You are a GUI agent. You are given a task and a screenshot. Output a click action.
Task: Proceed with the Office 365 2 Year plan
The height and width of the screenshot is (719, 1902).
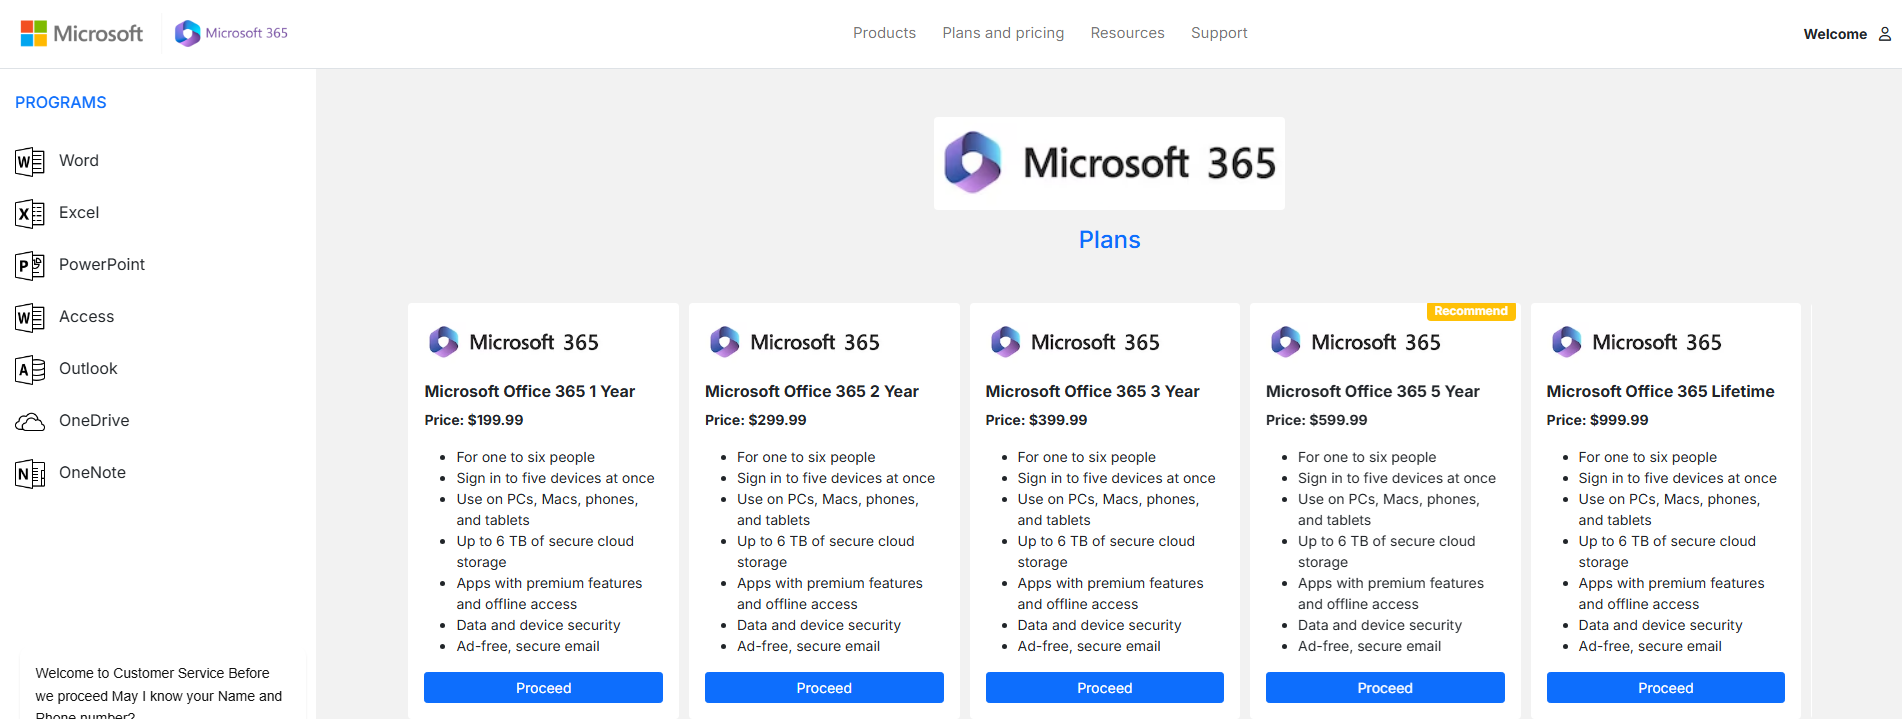point(824,688)
